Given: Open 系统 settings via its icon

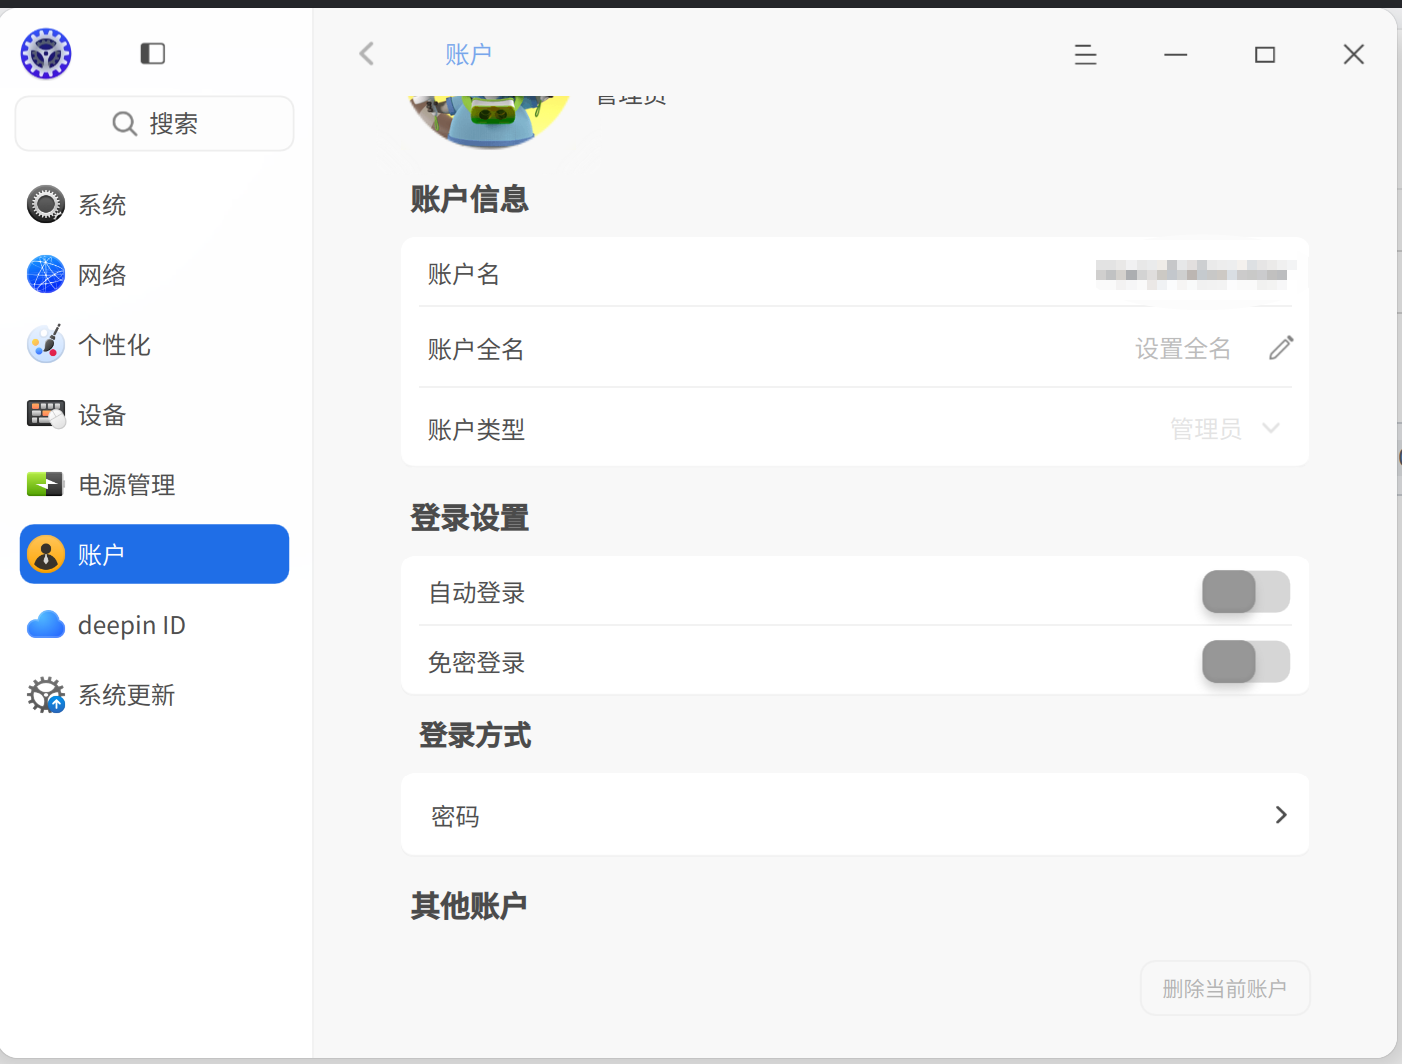Looking at the screenshot, I should [46, 204].
